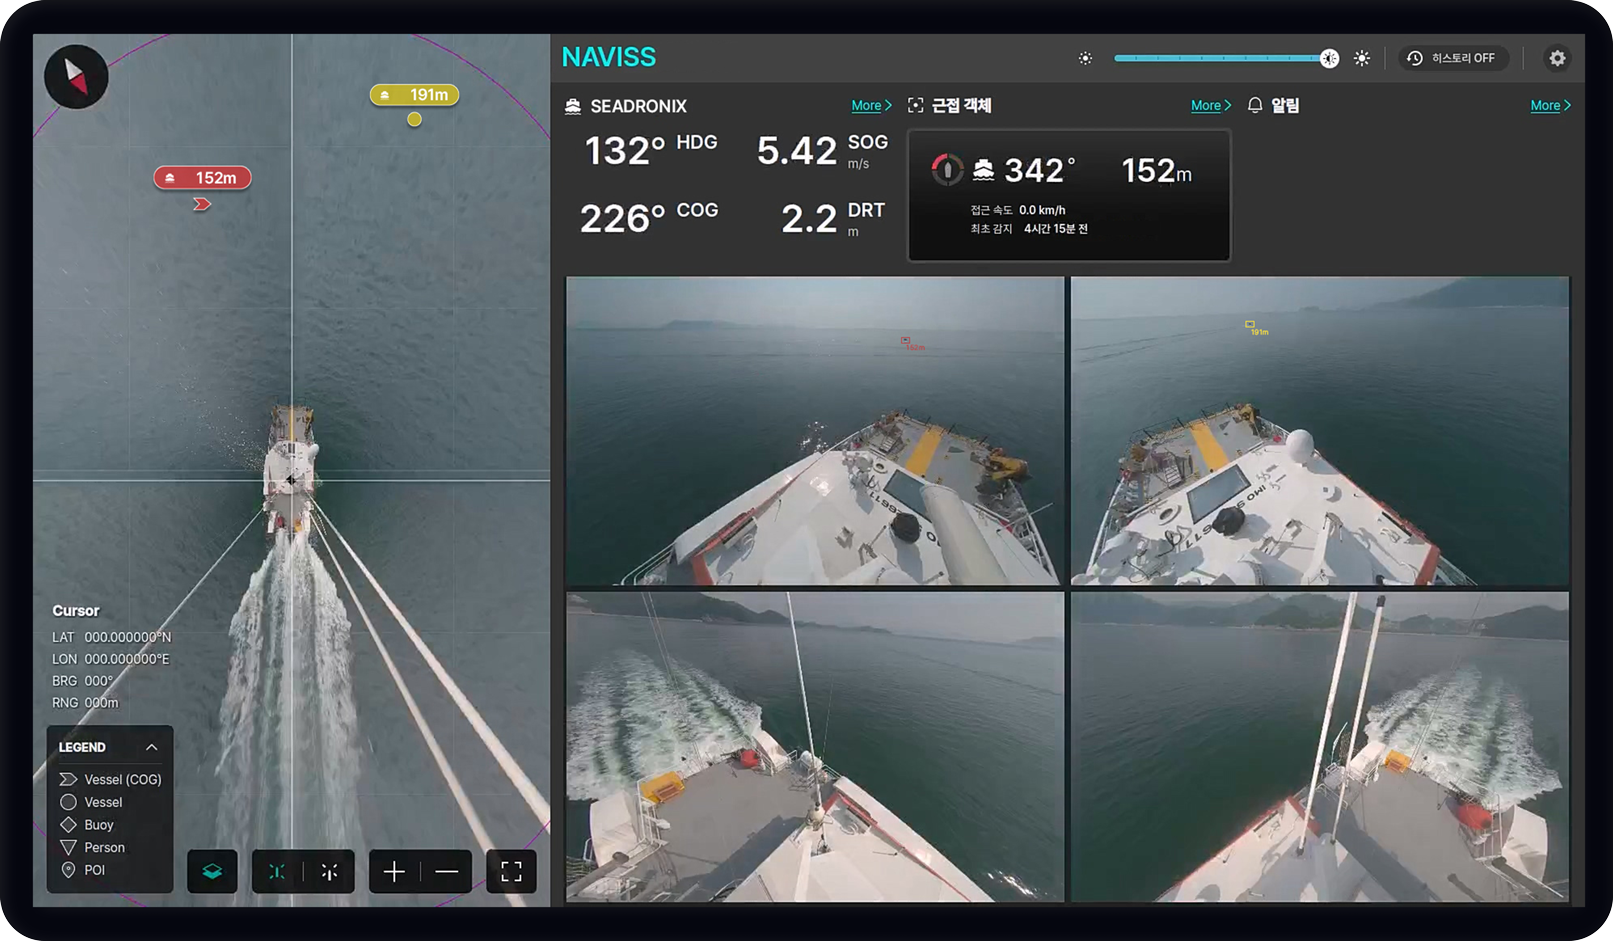Click the white diverging-arrows map button
The width and height of the screenshot is (1613, 941).
330,872
